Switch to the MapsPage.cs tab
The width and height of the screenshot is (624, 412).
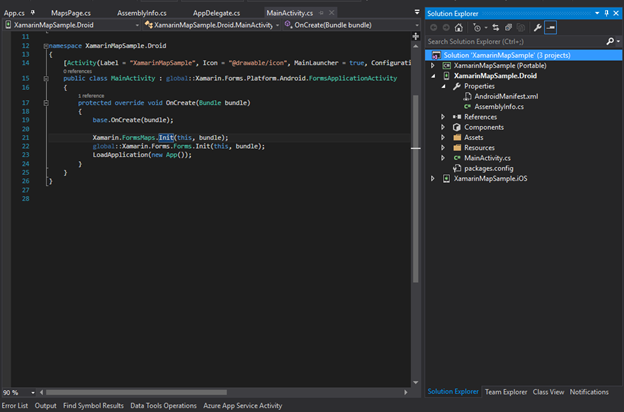coord(72,12)
